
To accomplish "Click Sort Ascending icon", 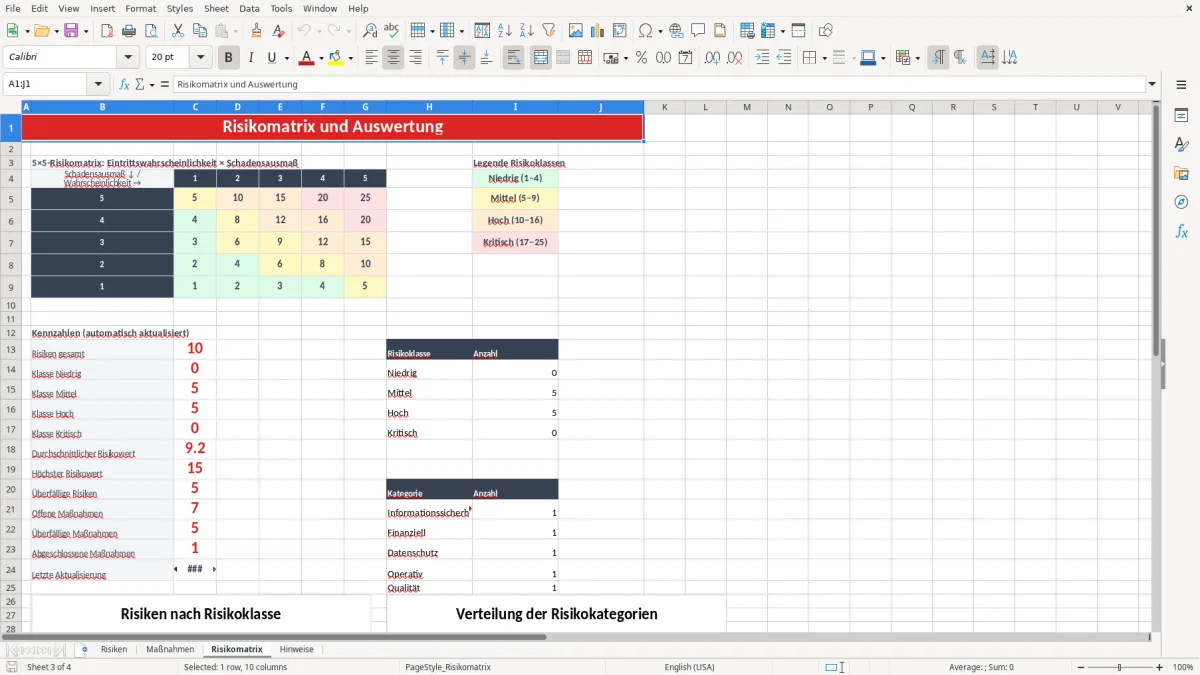I will (505, 30).
